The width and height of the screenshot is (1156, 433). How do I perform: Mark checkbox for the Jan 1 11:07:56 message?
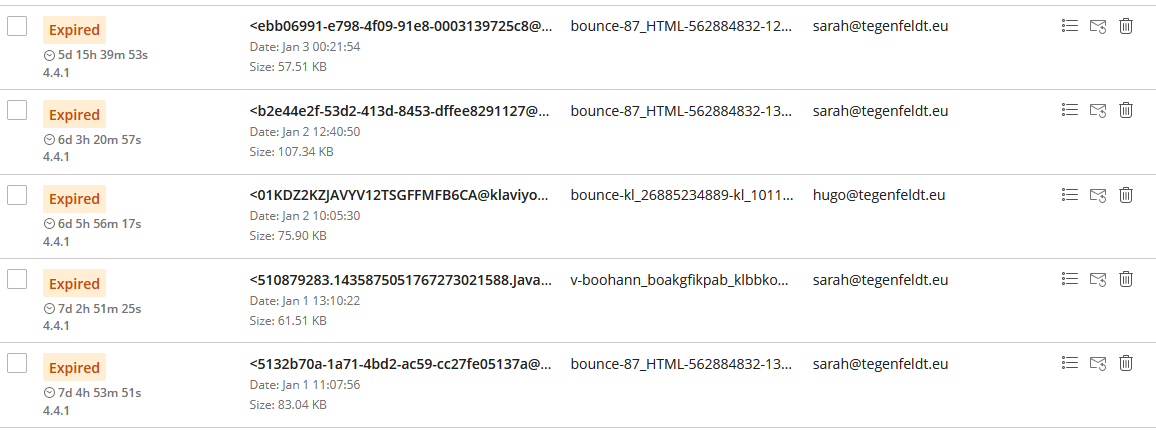point(17,365)
